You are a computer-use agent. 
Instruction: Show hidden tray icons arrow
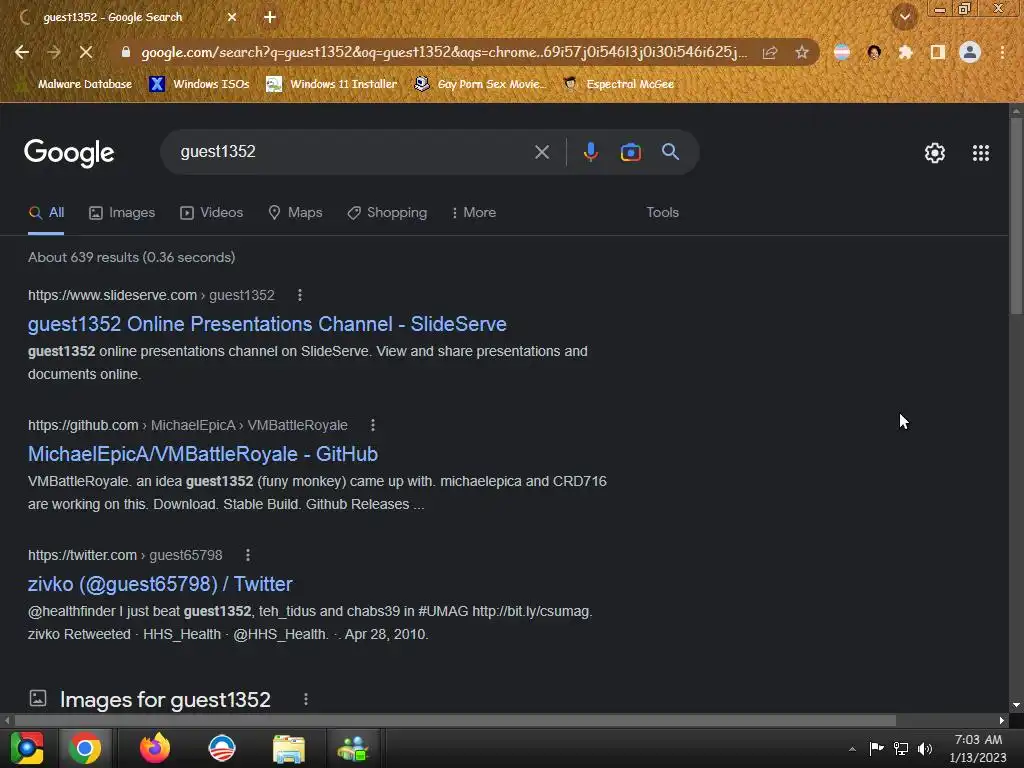click(852, 749)
